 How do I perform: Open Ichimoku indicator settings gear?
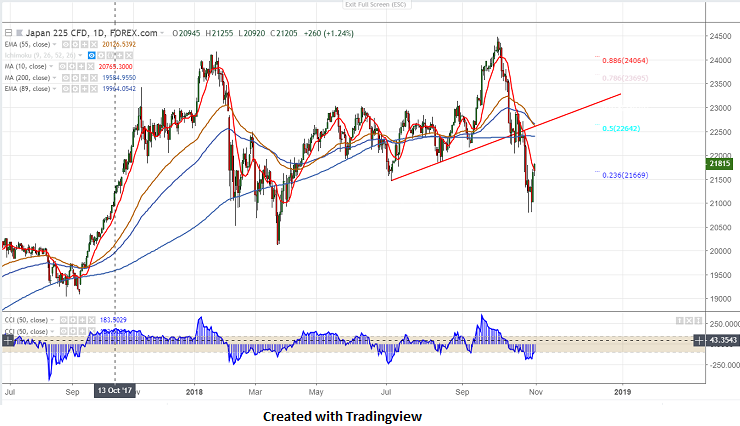pyautogui.click(x=101, y=56)
